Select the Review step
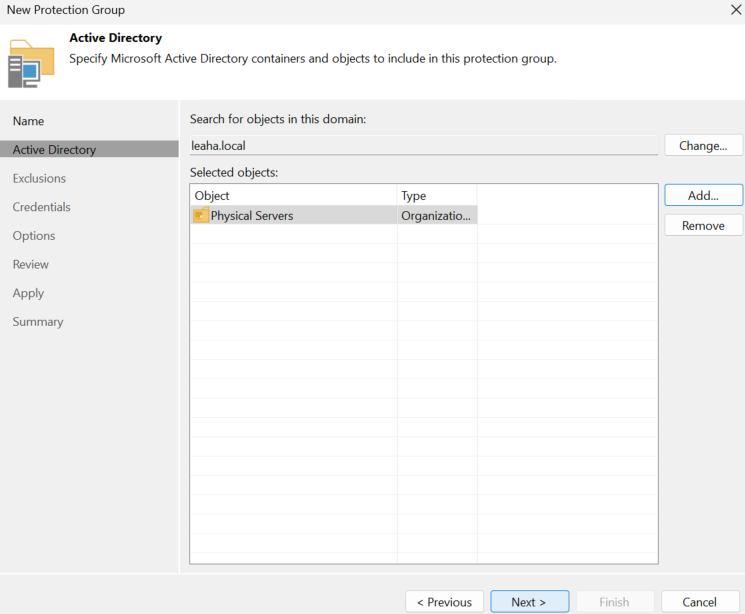Viewport: 745px width, 614px height. pyautogui.click(x=31, y=265)
